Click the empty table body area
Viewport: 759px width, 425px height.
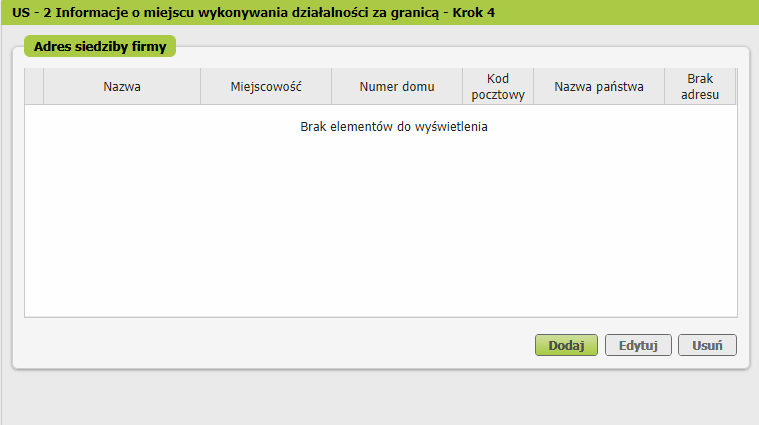coord(380,230)
